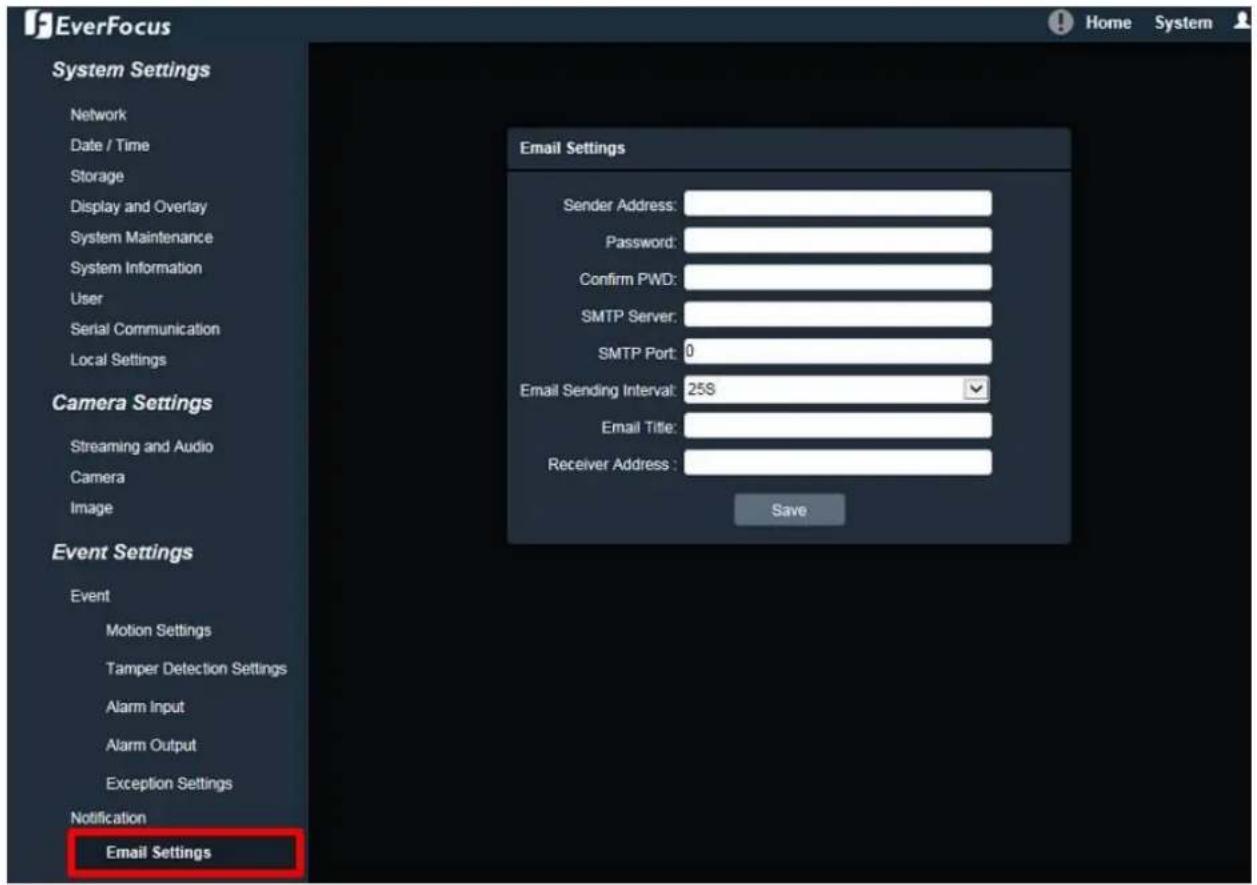
Task: Save the email settings
Action: 789,510
